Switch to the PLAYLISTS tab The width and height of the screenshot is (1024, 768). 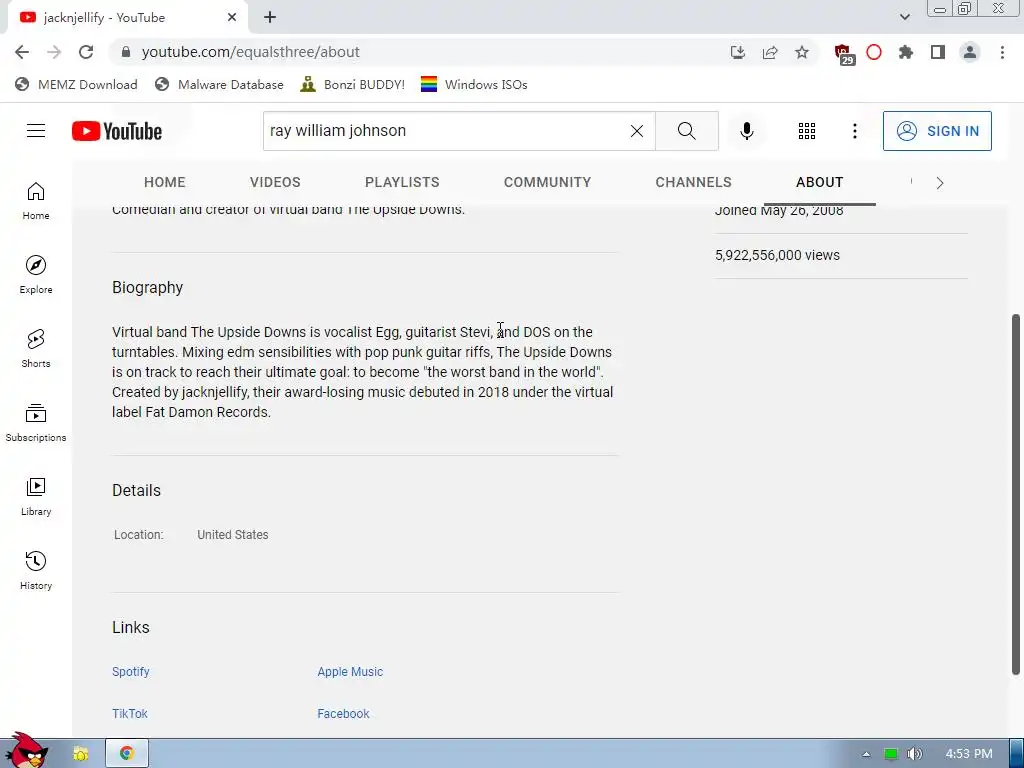[402, 182]
